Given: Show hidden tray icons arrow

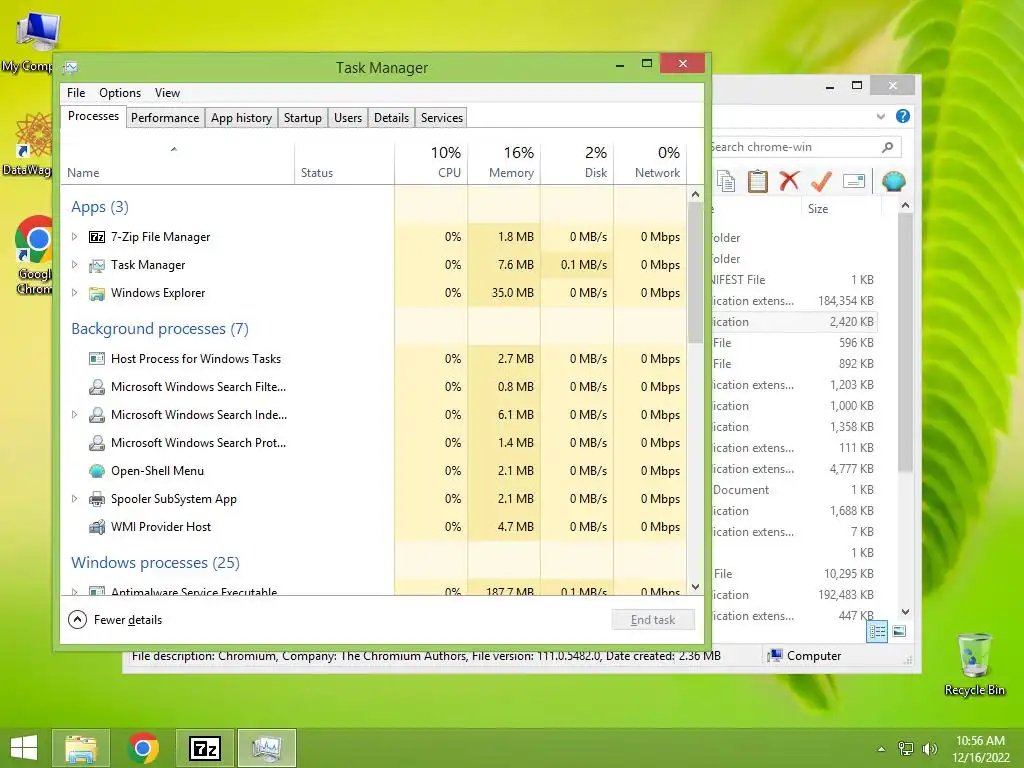Looking at the screenshot, I should click(x=882, y=749).
